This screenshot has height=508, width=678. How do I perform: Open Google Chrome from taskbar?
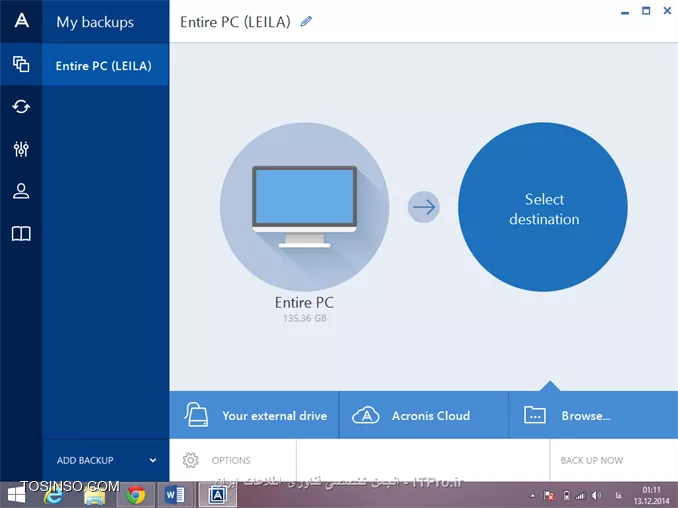tap(136, 495)
